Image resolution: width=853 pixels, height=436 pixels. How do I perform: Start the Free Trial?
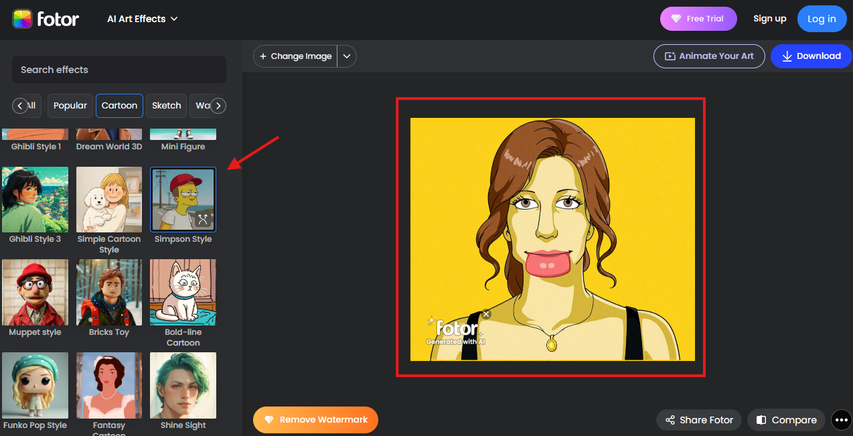(698, 19)
